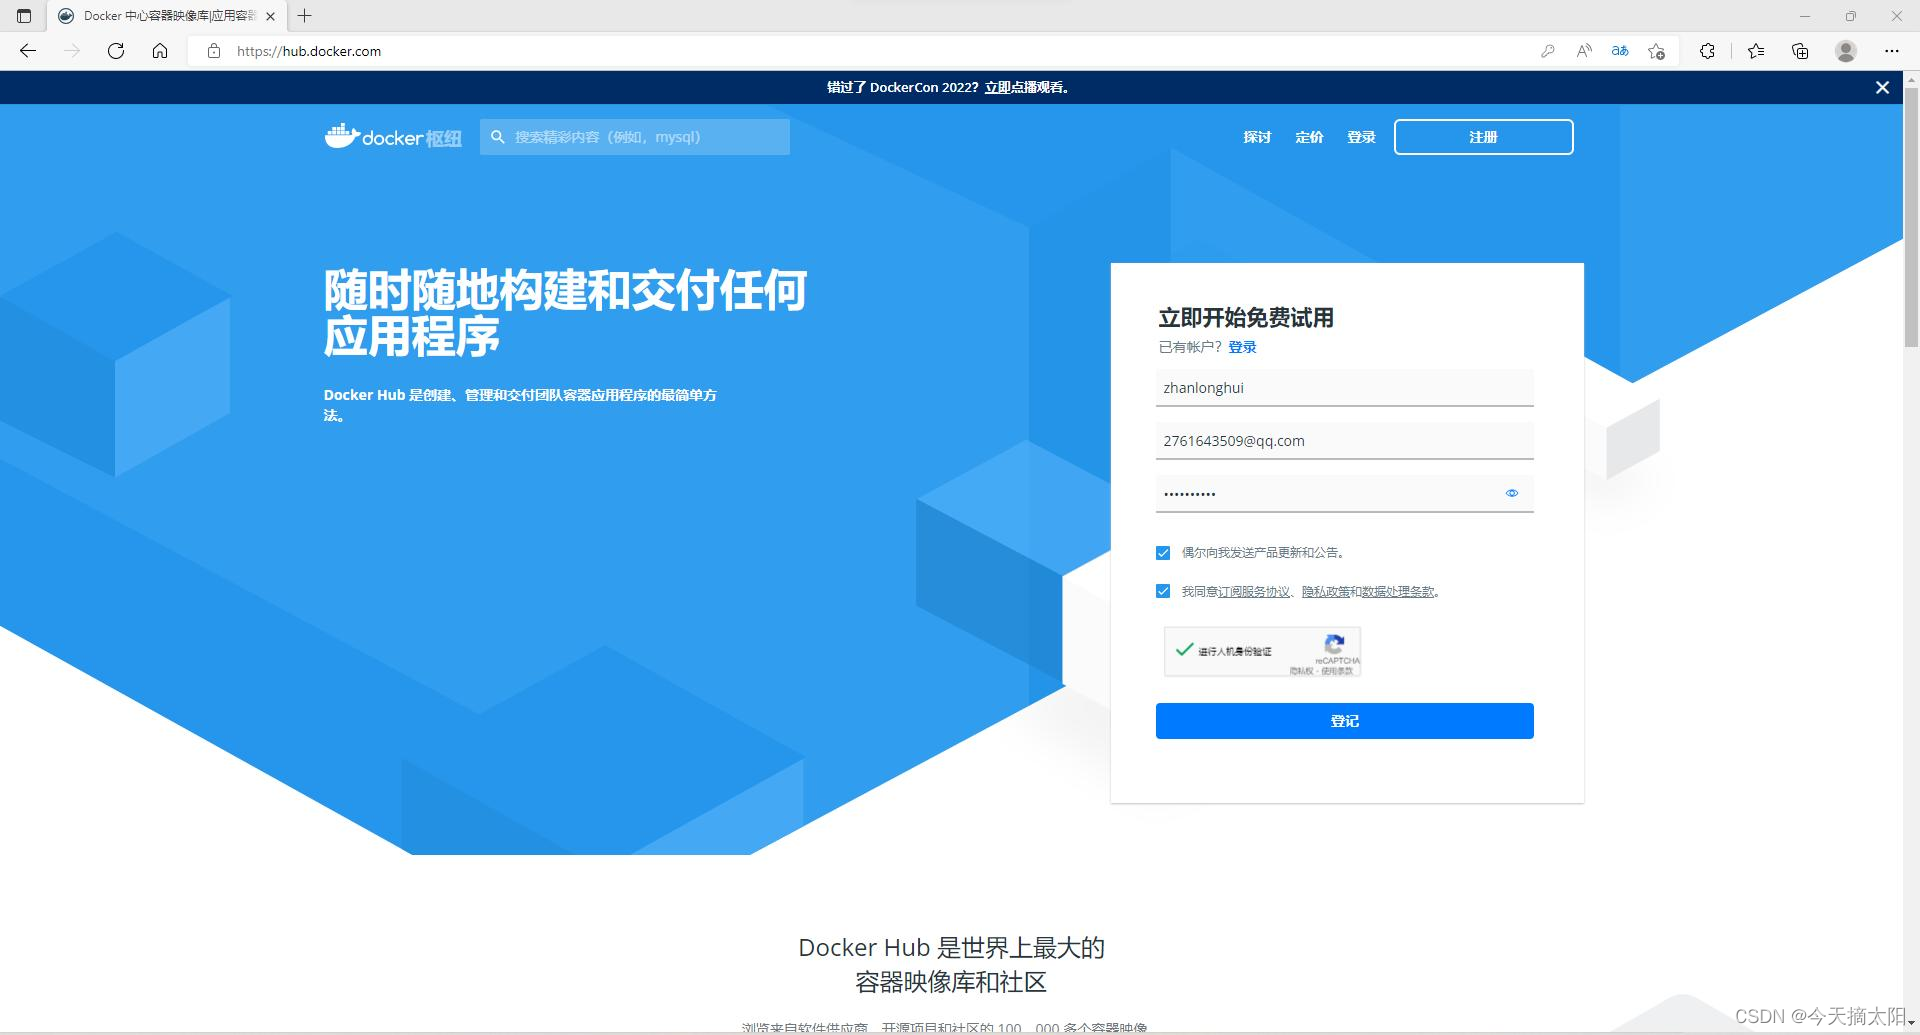Click the scrollbar down arrow
The width and height of the screenshot is (1920, 1035).
pyautogui.click(x=1911, y=1024)
